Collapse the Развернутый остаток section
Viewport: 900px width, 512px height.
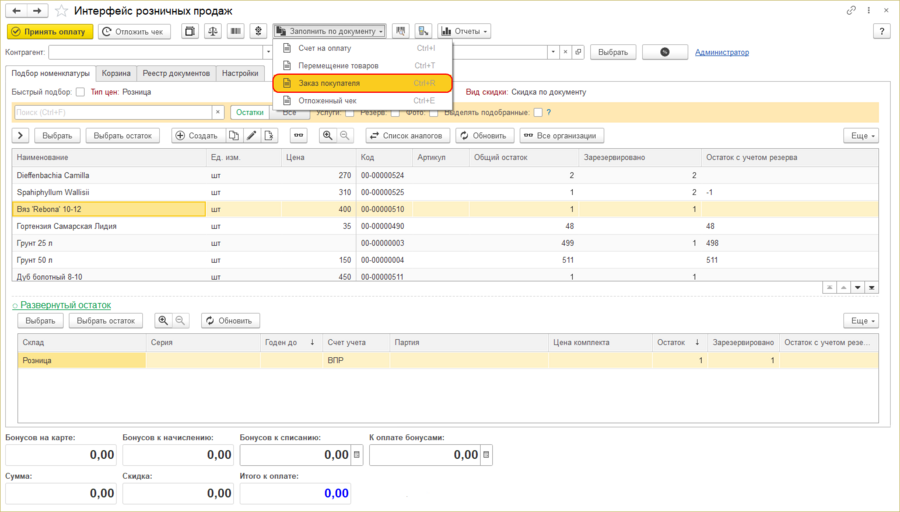coord(61,304)
